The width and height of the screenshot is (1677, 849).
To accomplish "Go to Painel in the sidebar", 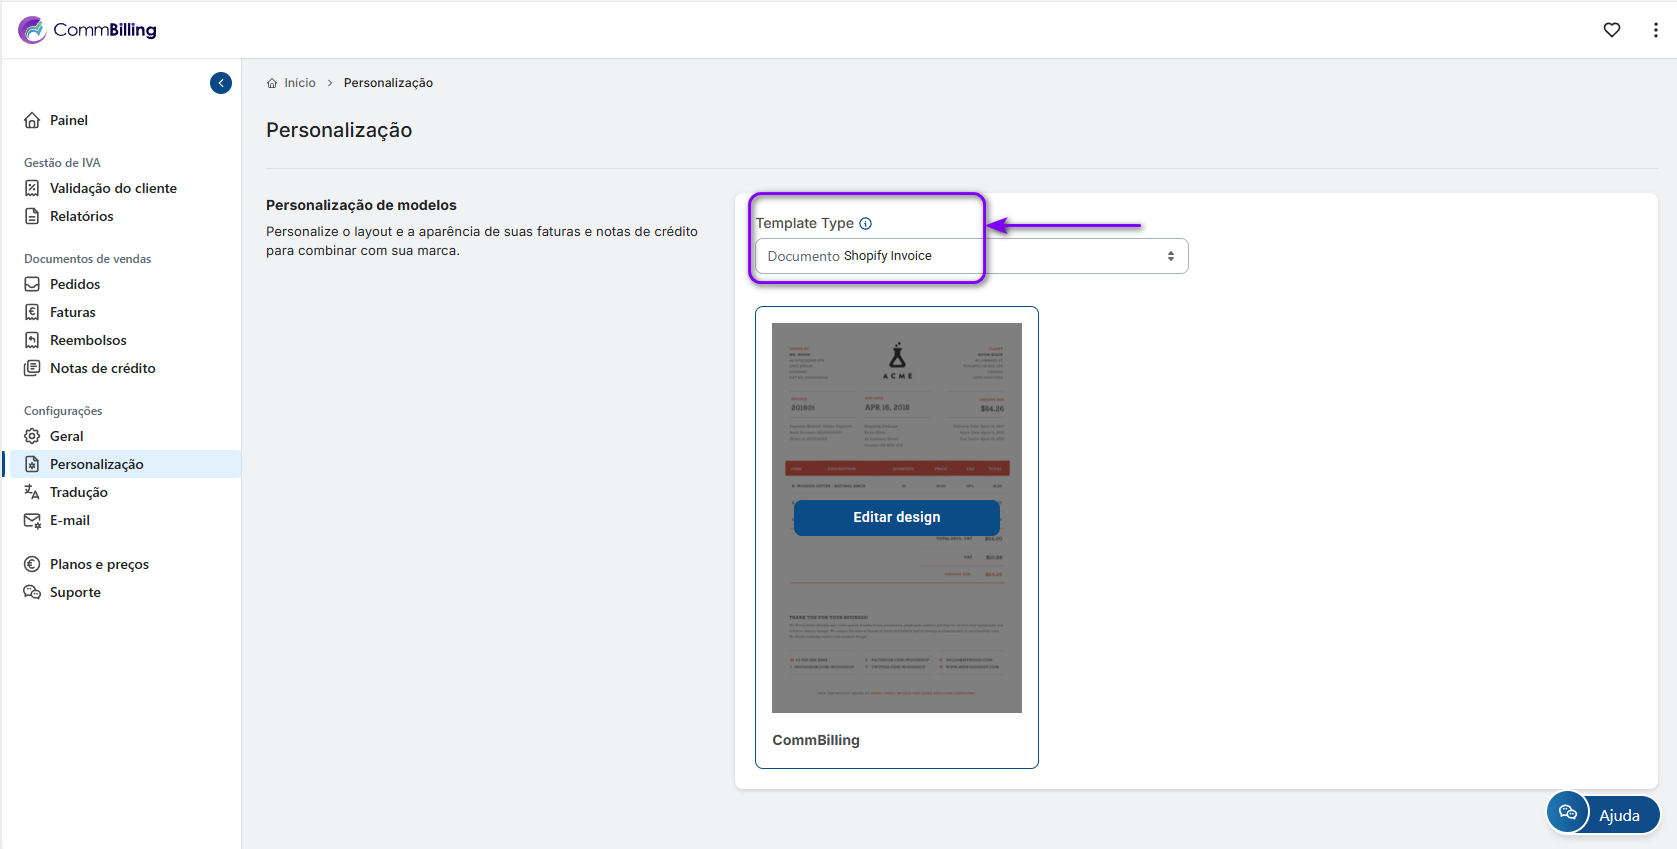I will (69, 120).
